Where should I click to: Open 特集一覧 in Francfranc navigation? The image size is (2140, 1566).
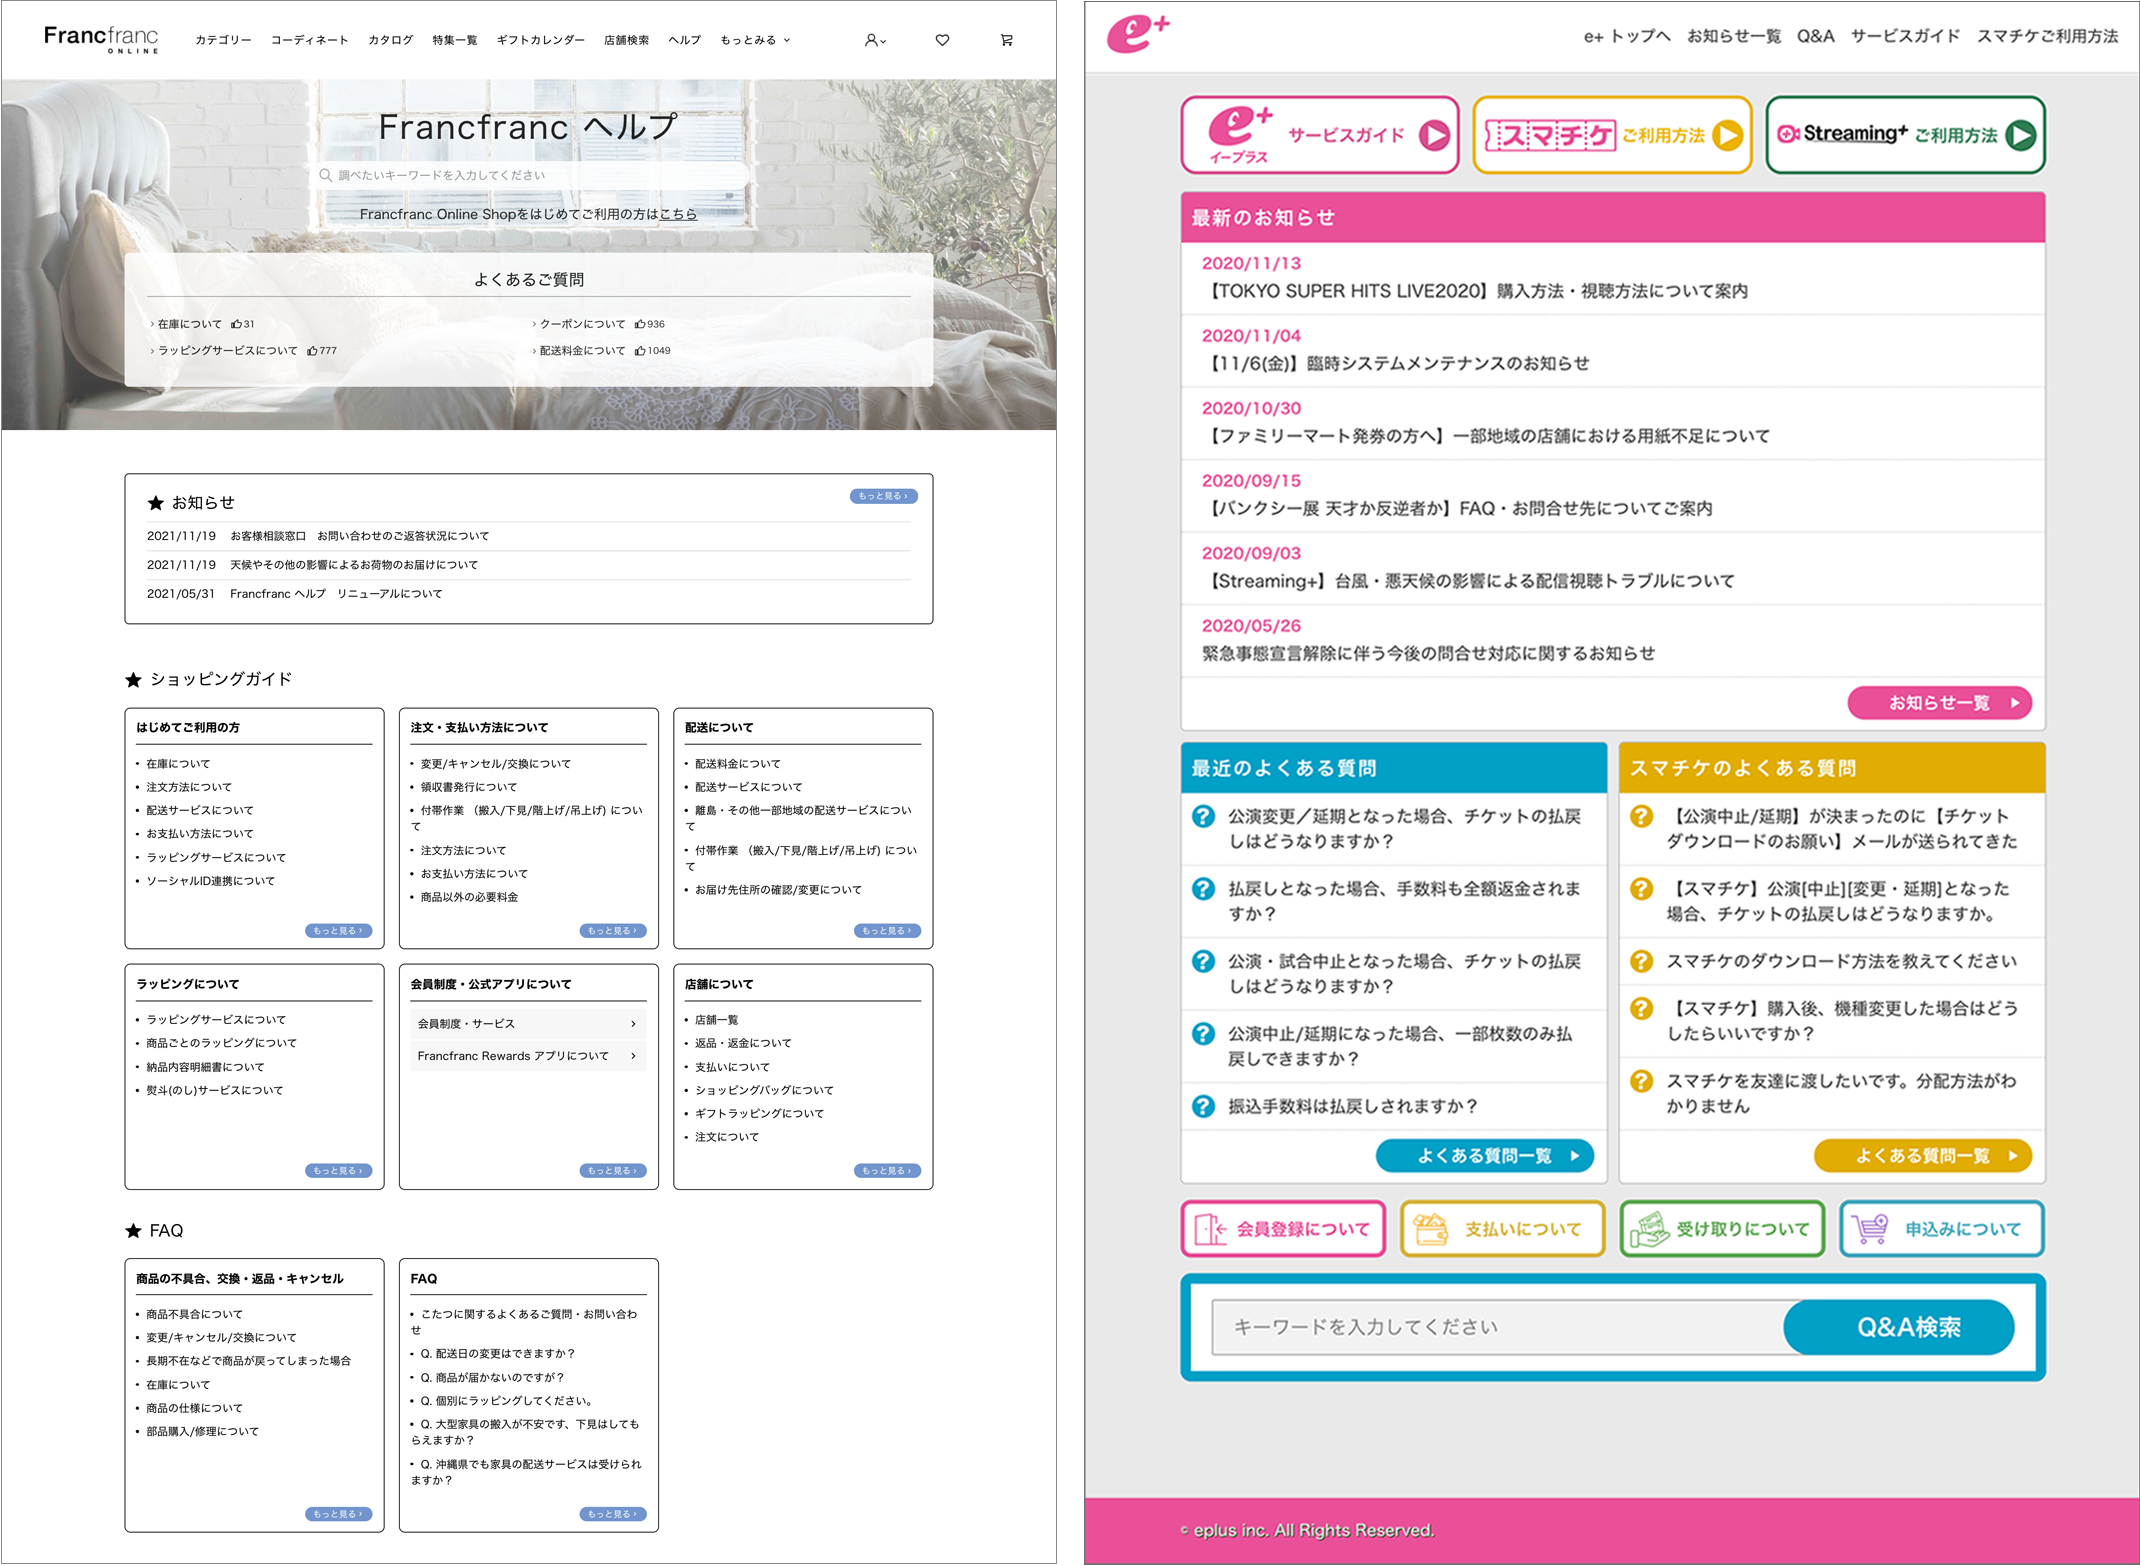[454, 40]
